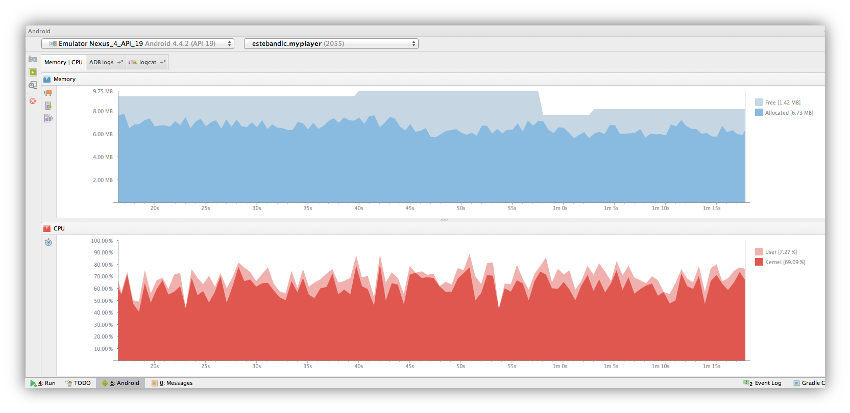Click the Event Log button
This screenshot has height=413, width=850.
pyautogui.click(x=763, y=383)
